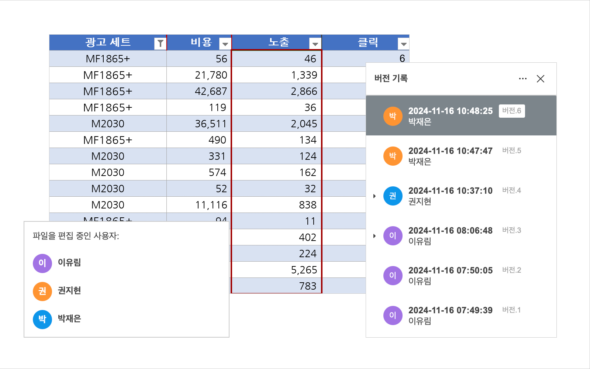Click the blue 권 avatar of version 4

(x=392, y=196)
